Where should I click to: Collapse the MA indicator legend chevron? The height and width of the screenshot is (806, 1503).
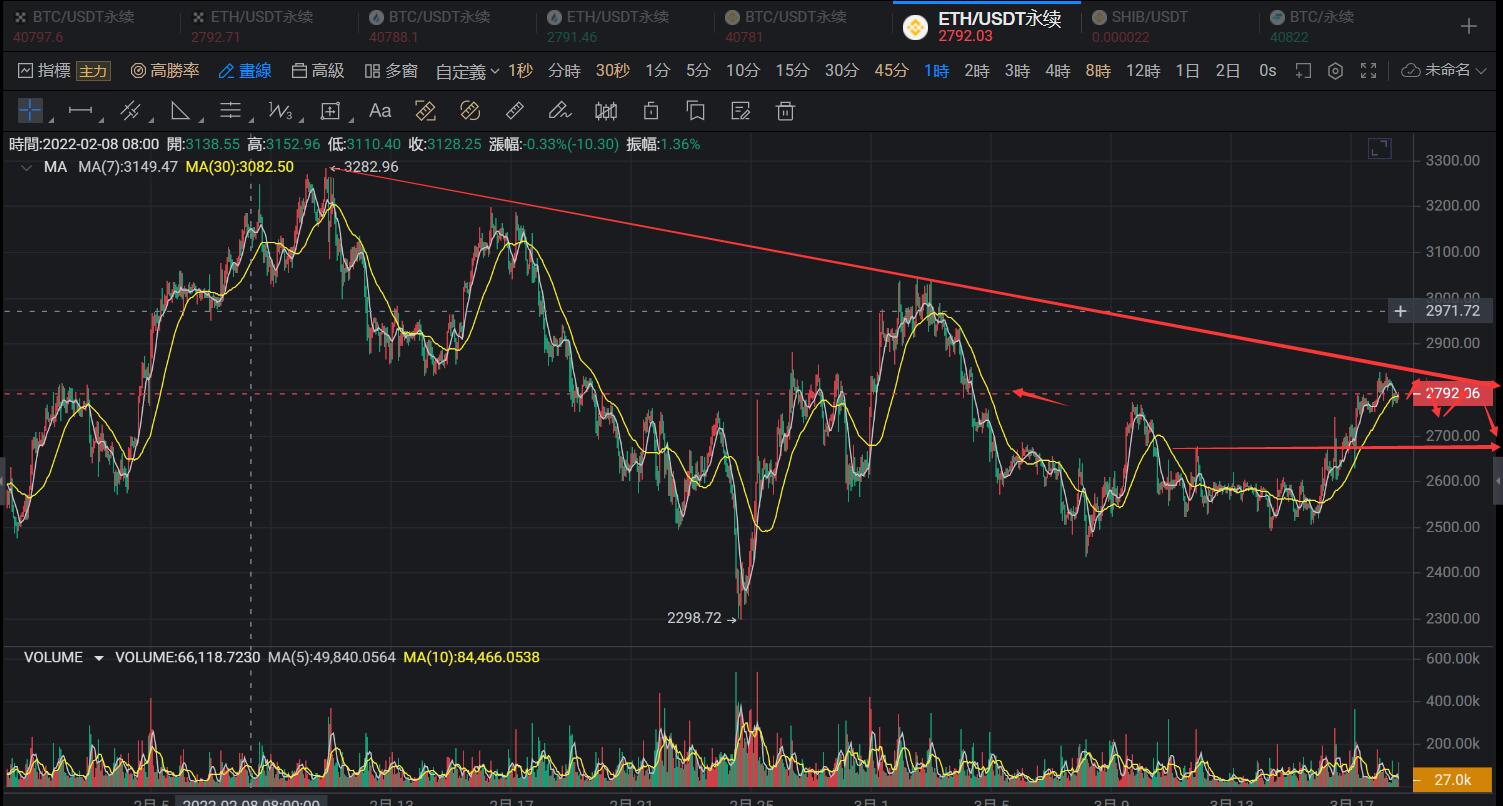(24, 167)
